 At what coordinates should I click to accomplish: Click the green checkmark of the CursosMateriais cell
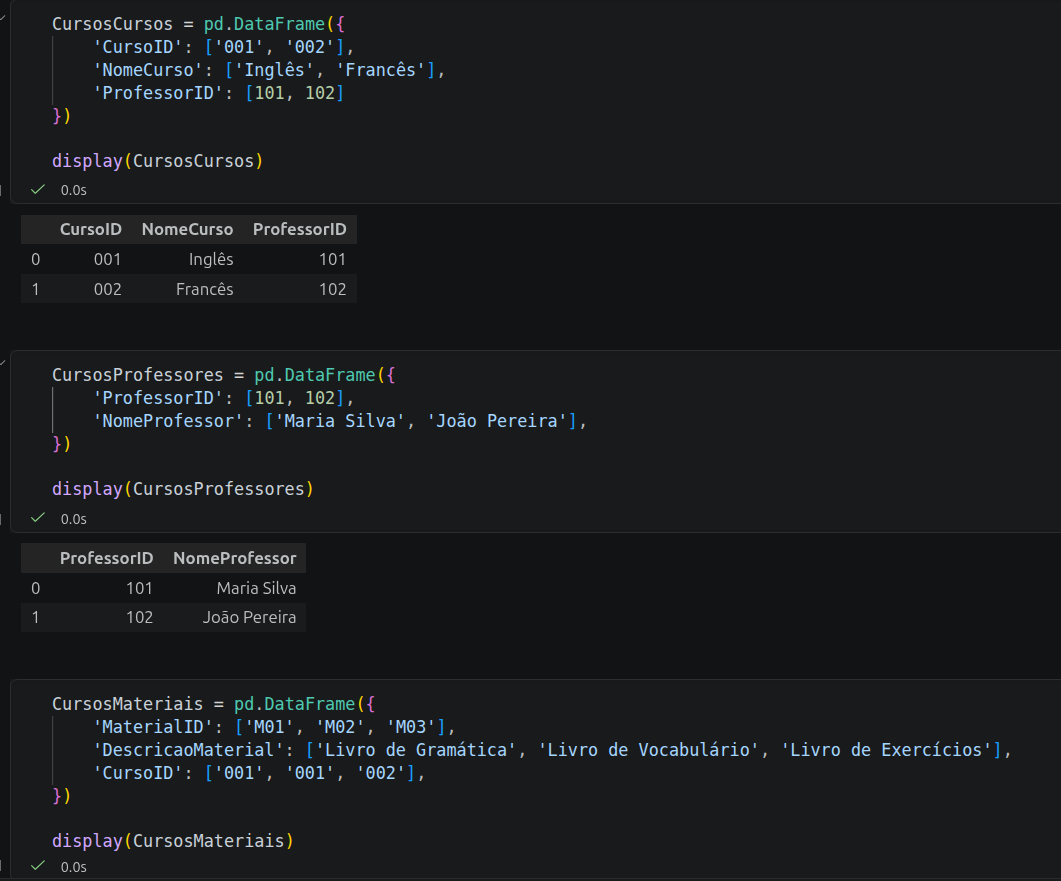38,865
